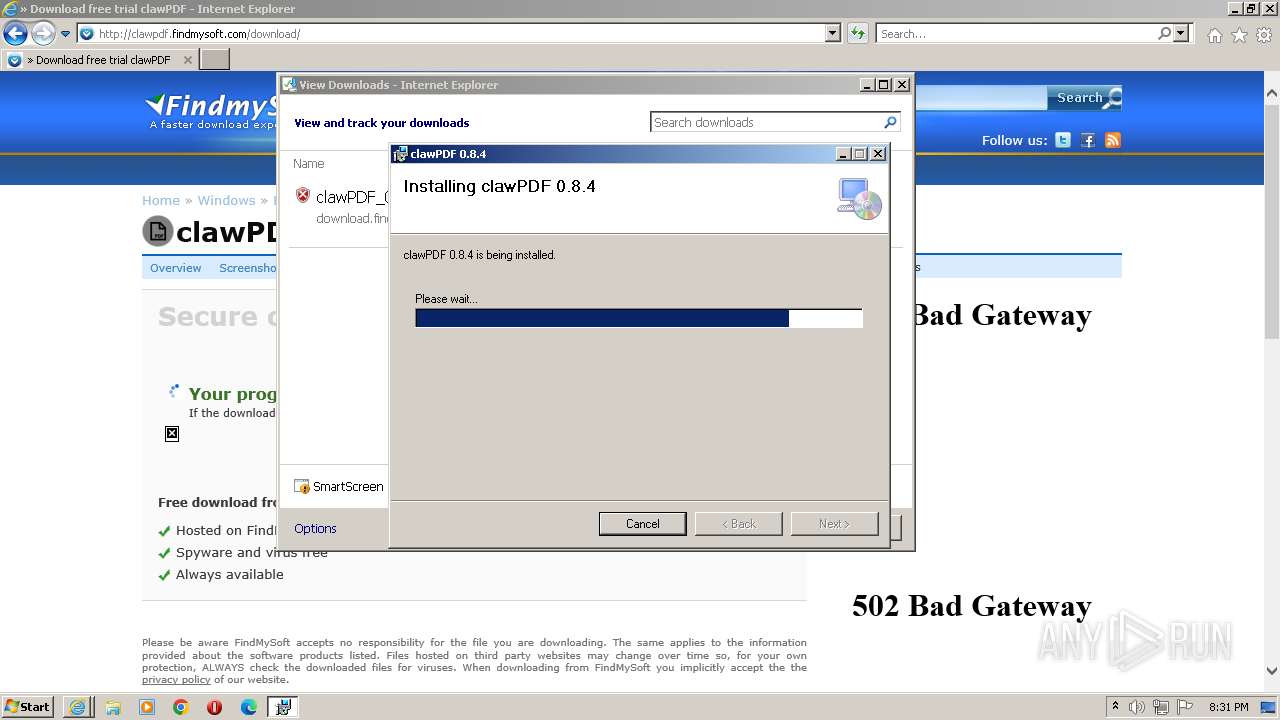The height and width of the screenshot is (720, 1280).
Task: Click the Action Center flag tray icon
Action: [1185, 707]
